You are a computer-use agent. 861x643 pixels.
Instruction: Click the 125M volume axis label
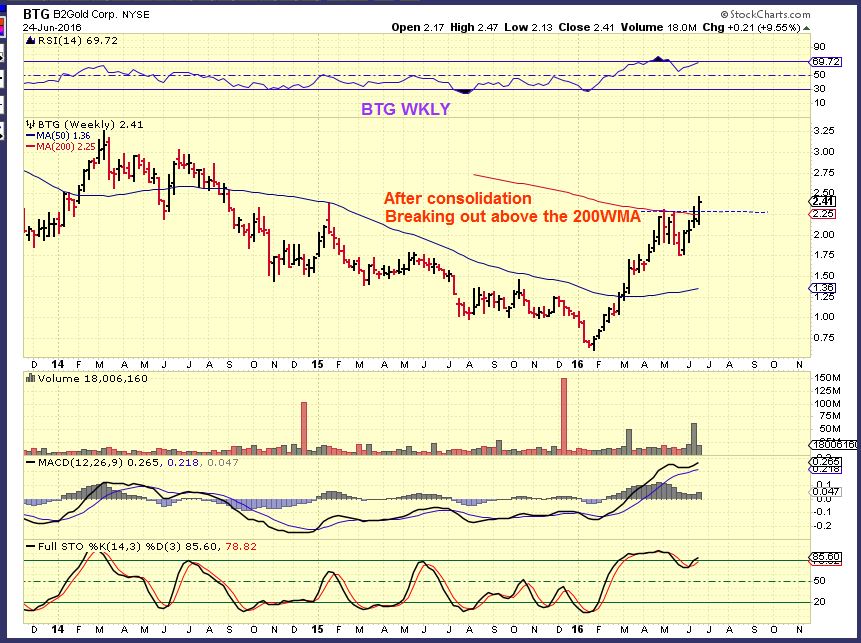pos(827,391)
